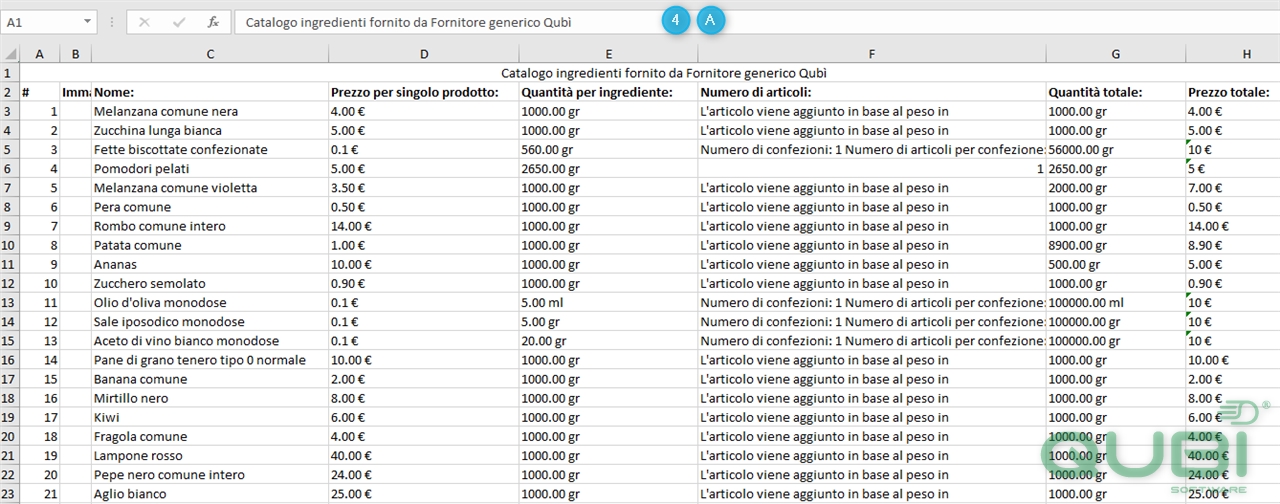Select column F header
This screenshot has width=1280, height=504.
click(872, 54)
